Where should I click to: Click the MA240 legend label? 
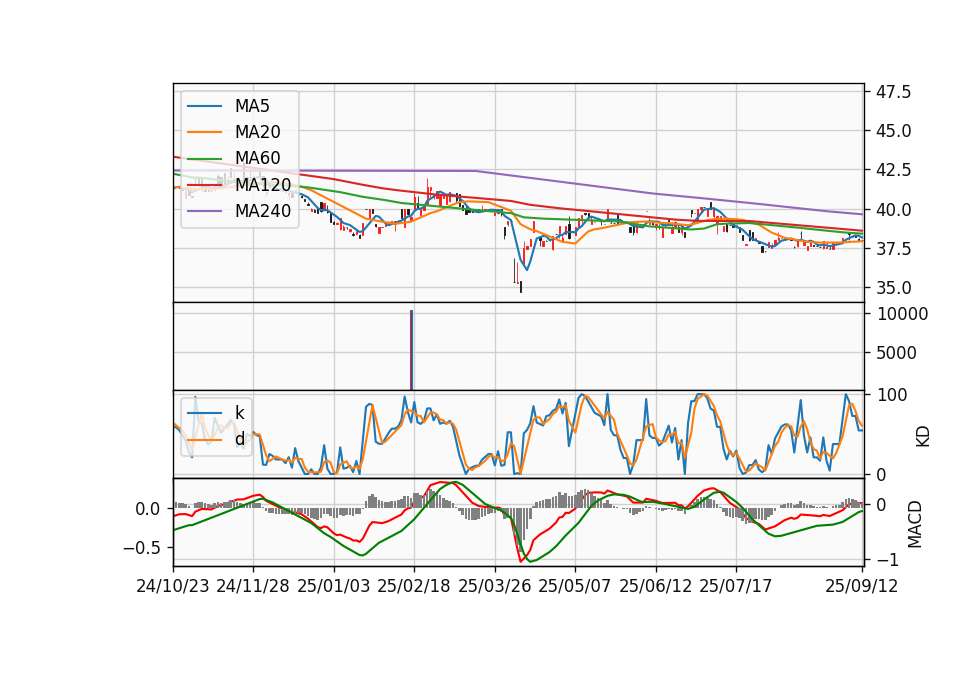click(263, 211)
